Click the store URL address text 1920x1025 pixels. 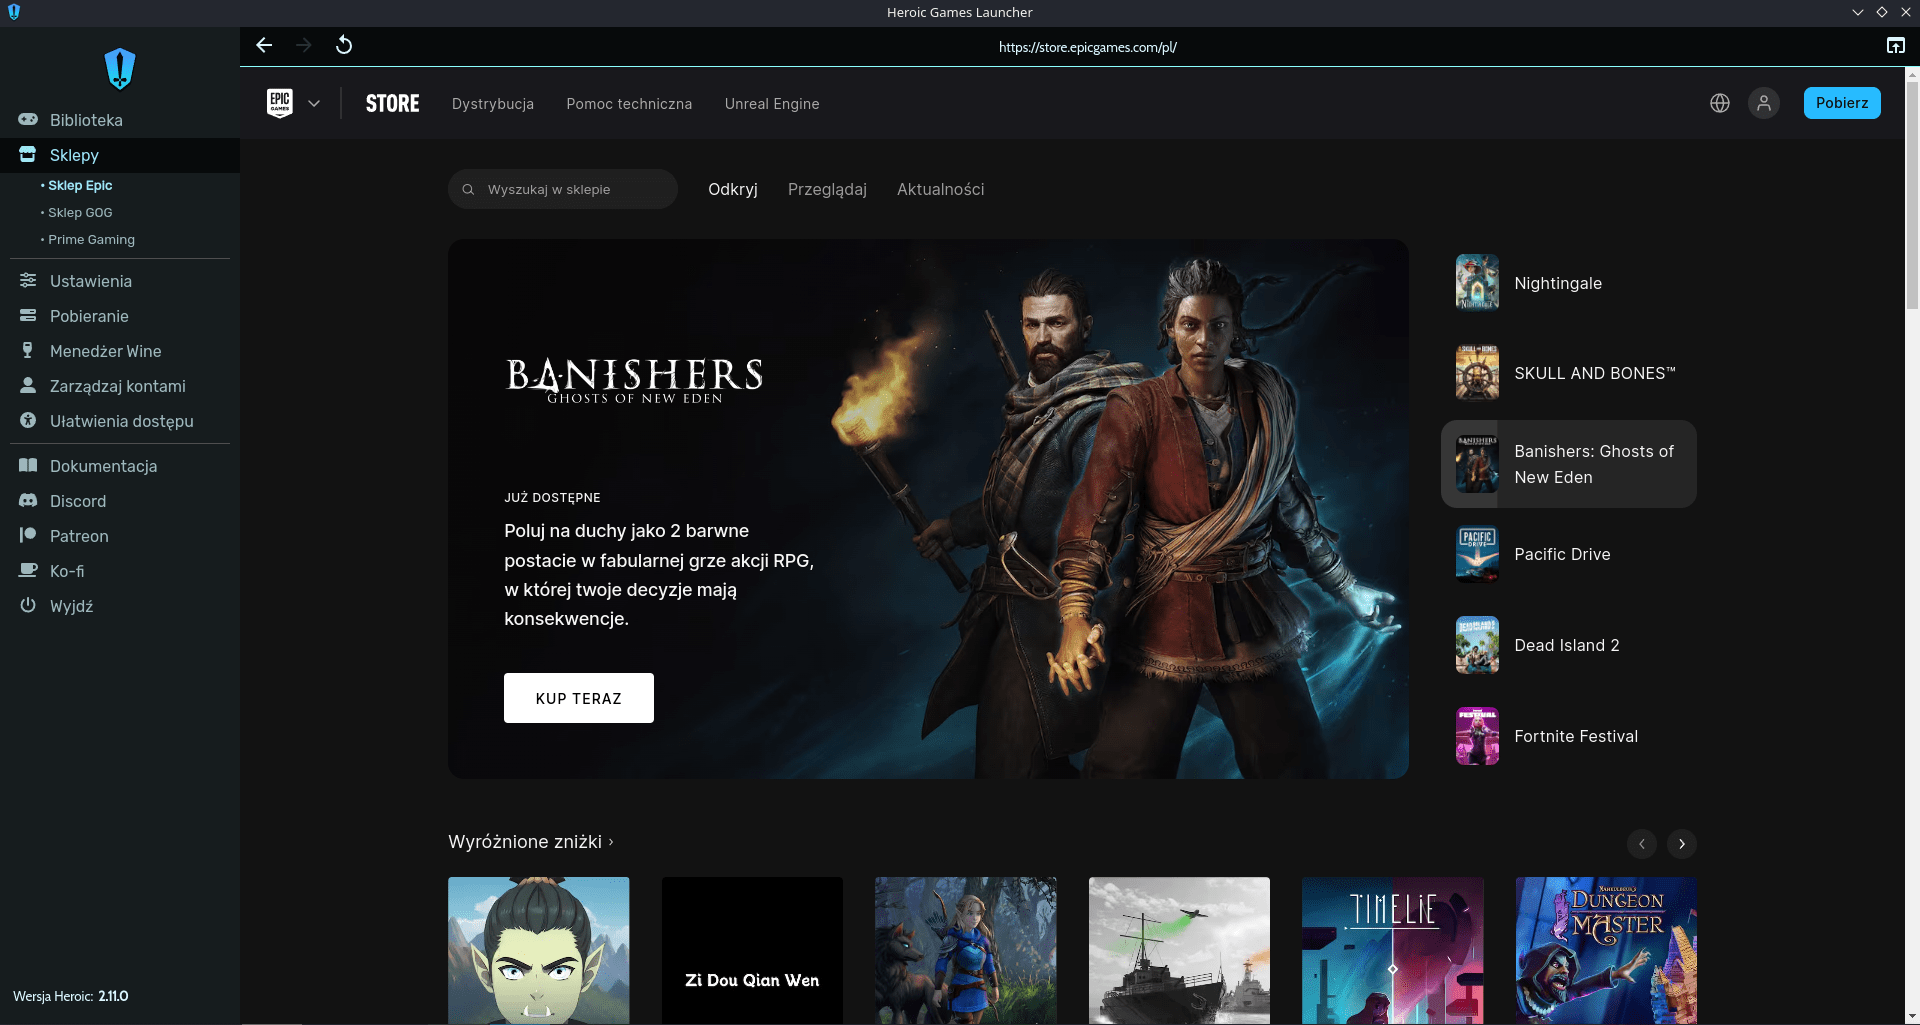tap(1087, 47)
